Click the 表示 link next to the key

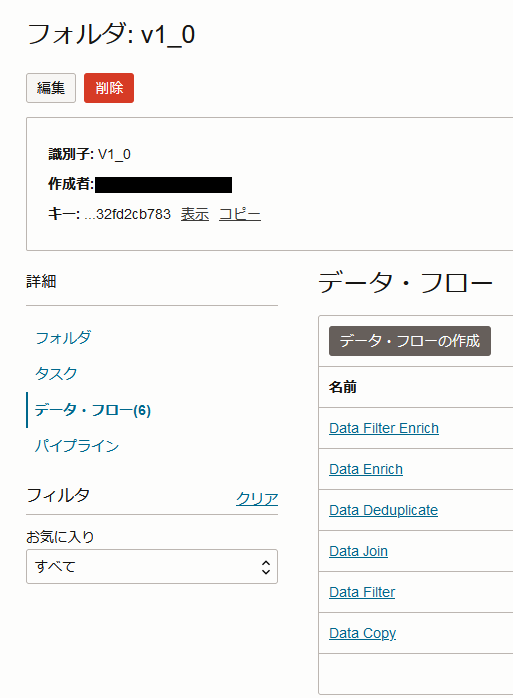click(x=195, y=215)
